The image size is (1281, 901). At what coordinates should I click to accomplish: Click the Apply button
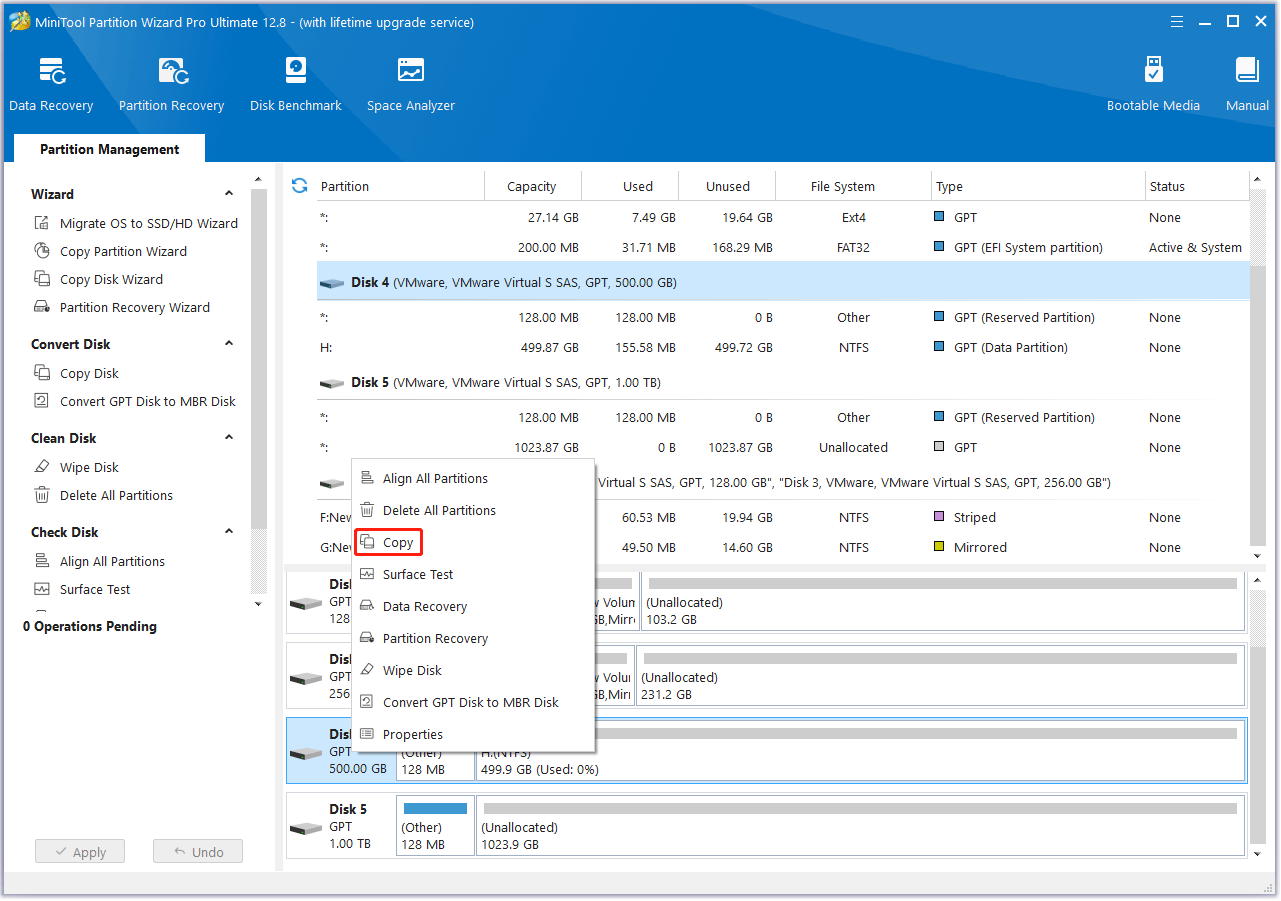(80, 852)
